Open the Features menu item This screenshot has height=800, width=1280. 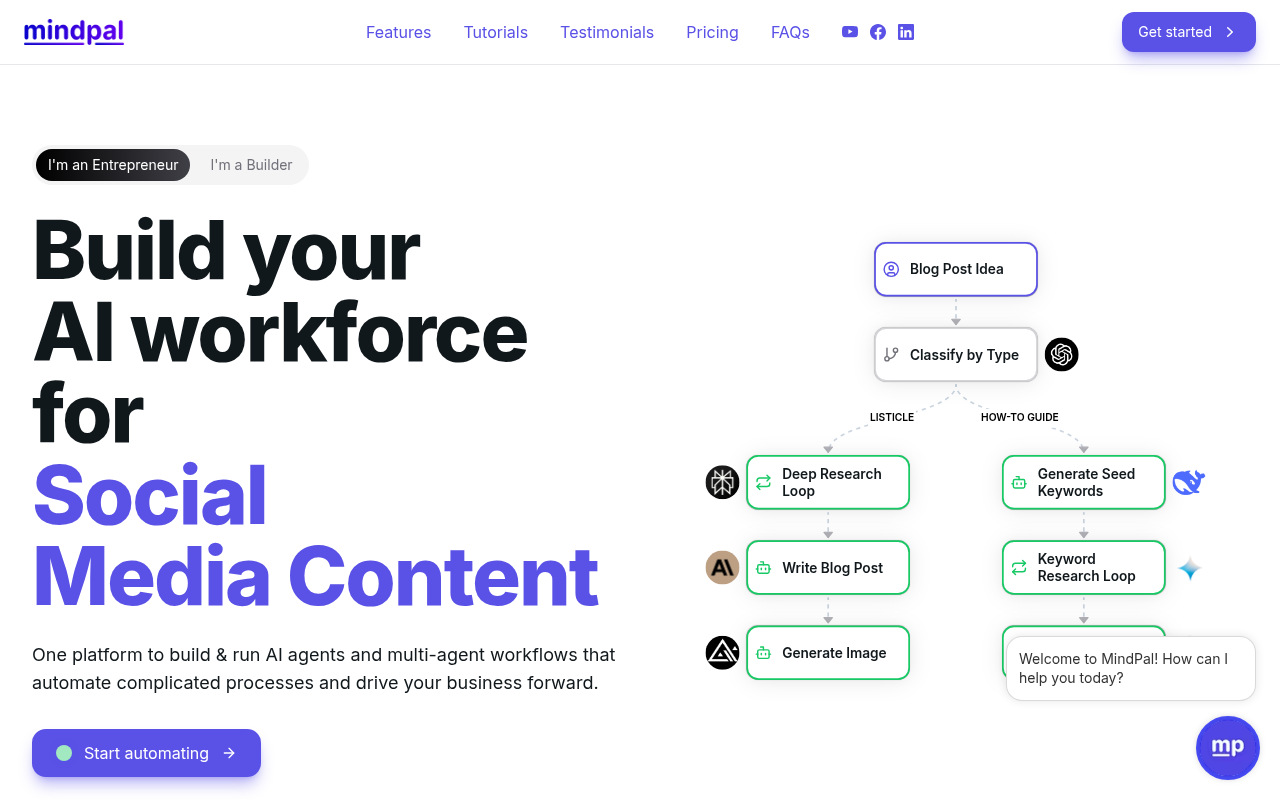398,32
